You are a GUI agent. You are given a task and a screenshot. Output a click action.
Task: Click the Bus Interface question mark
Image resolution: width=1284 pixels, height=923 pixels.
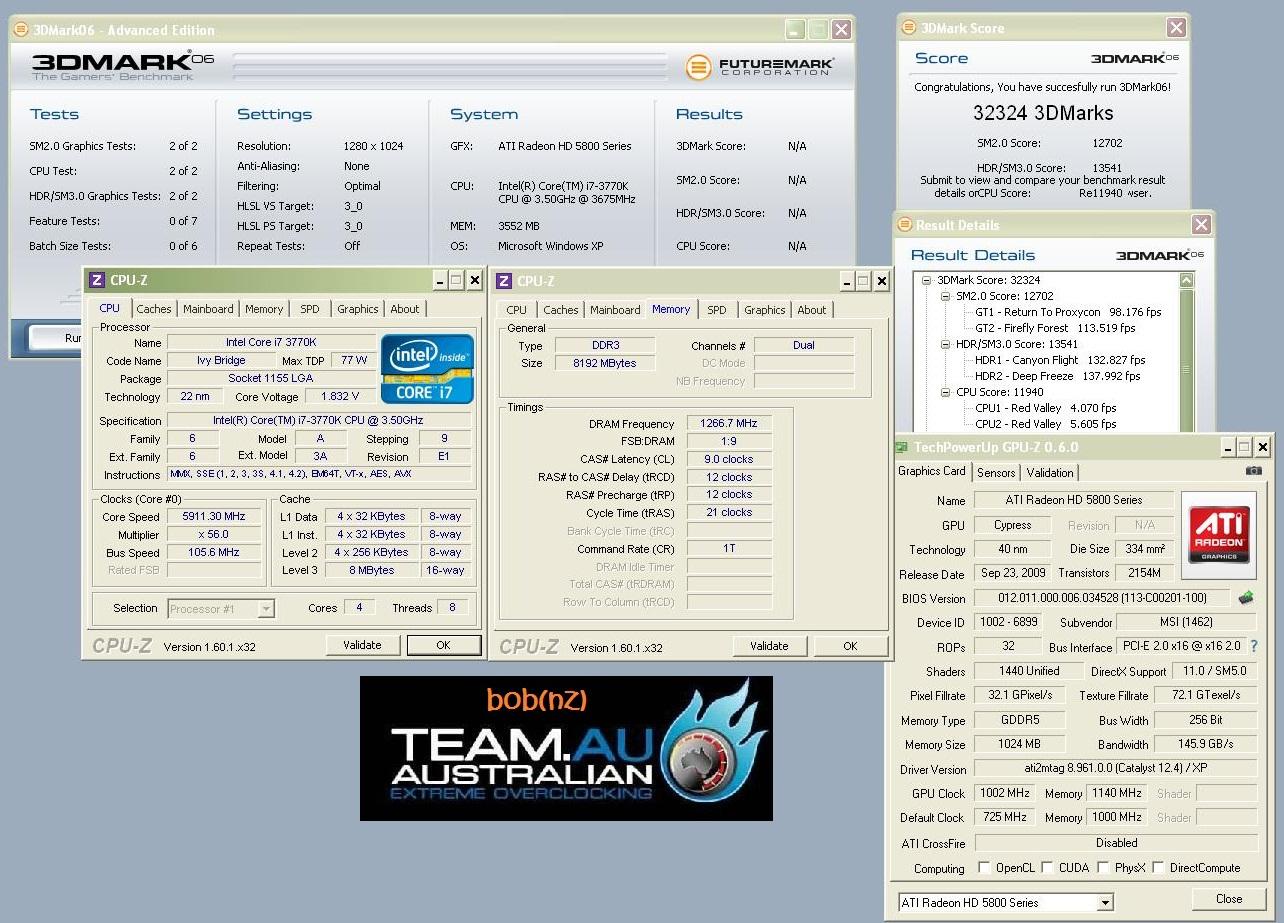[x=1254, y=647]
